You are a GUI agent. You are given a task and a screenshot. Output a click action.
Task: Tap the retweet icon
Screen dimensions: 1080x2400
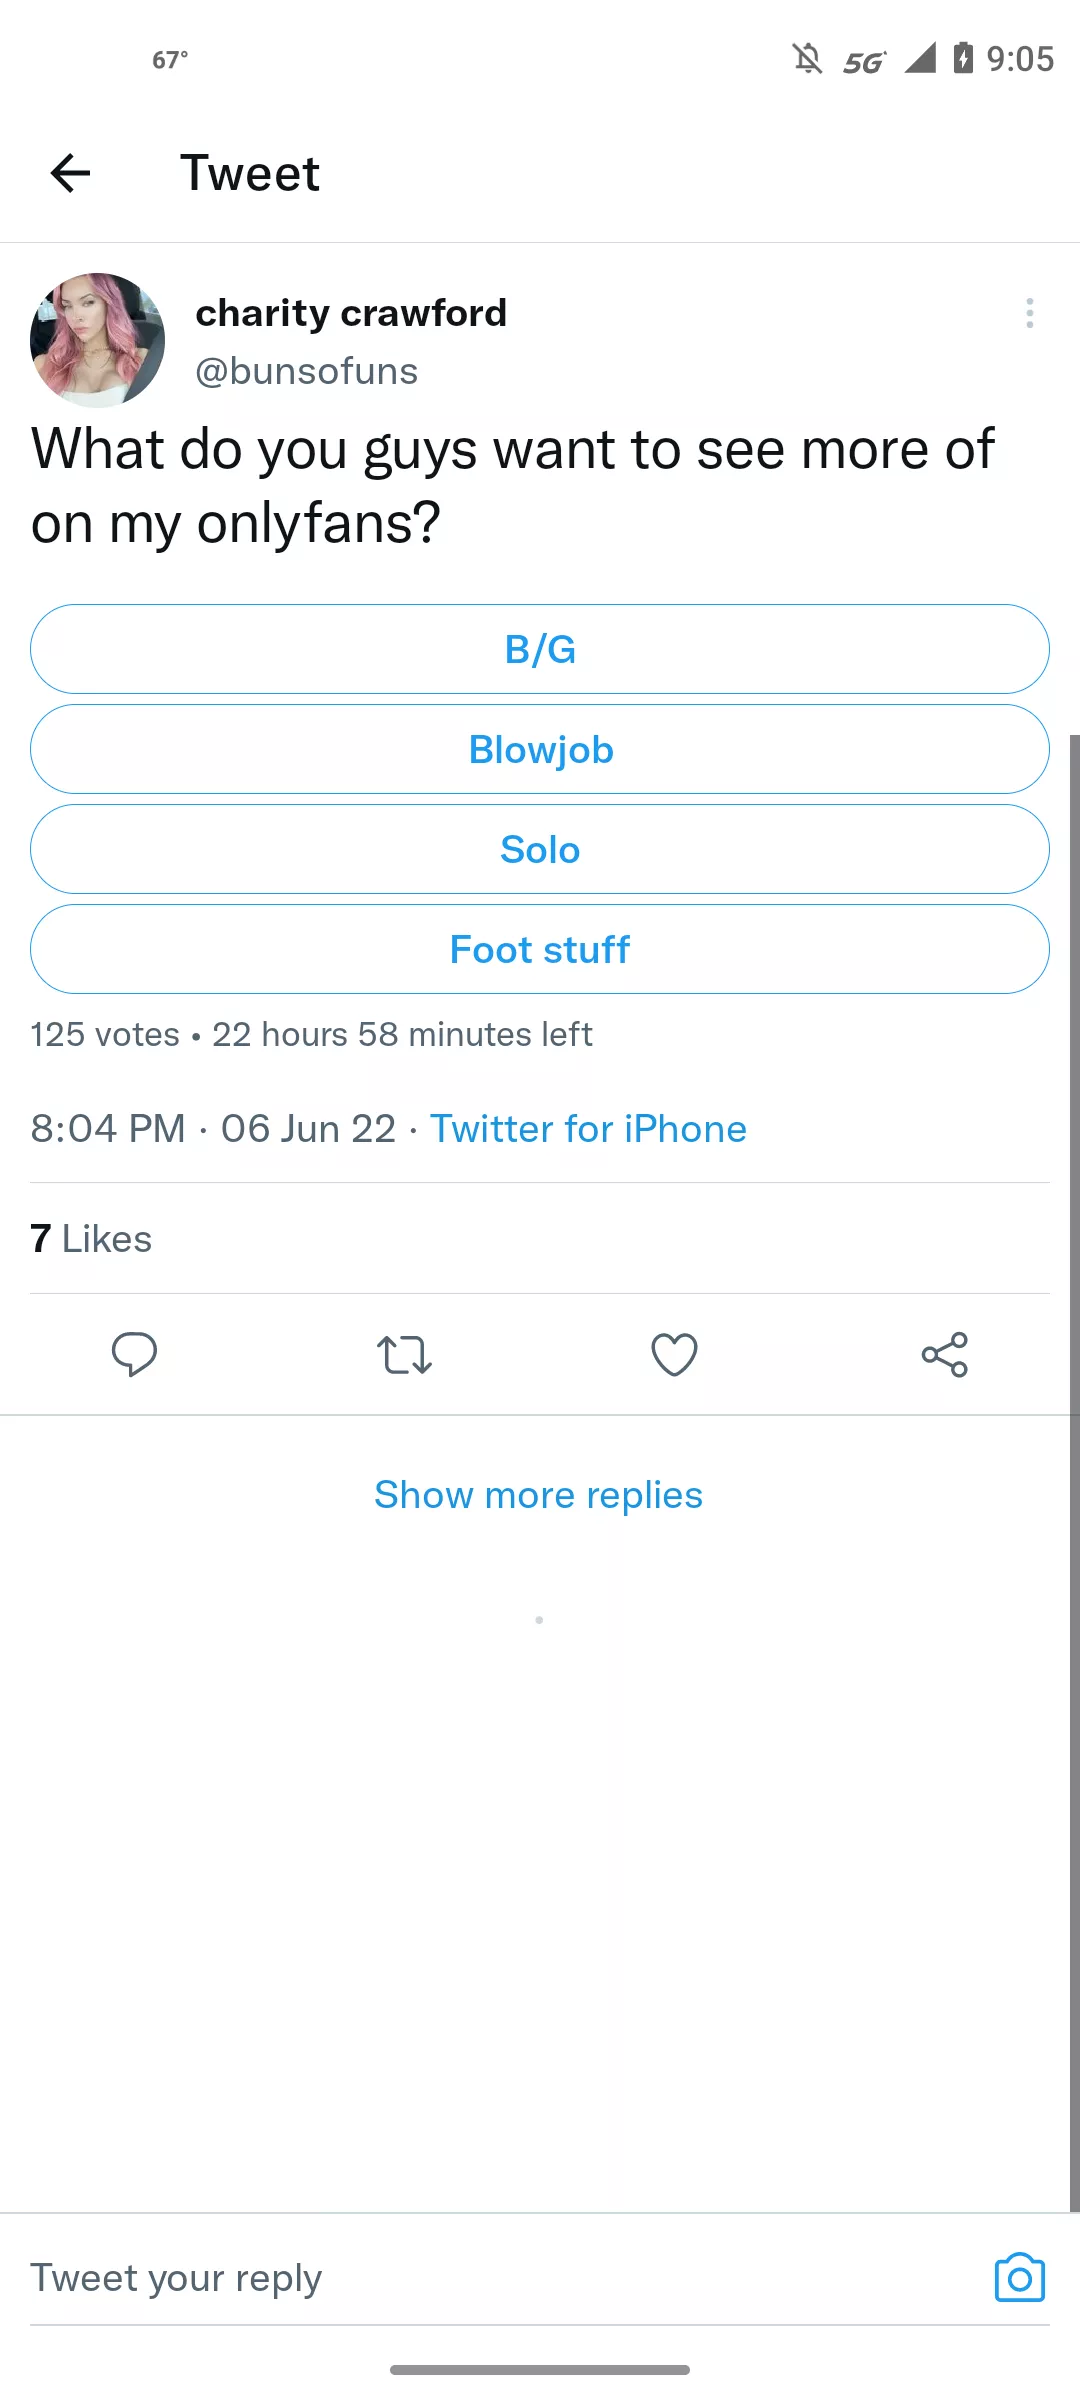(x=404, y=1355)
